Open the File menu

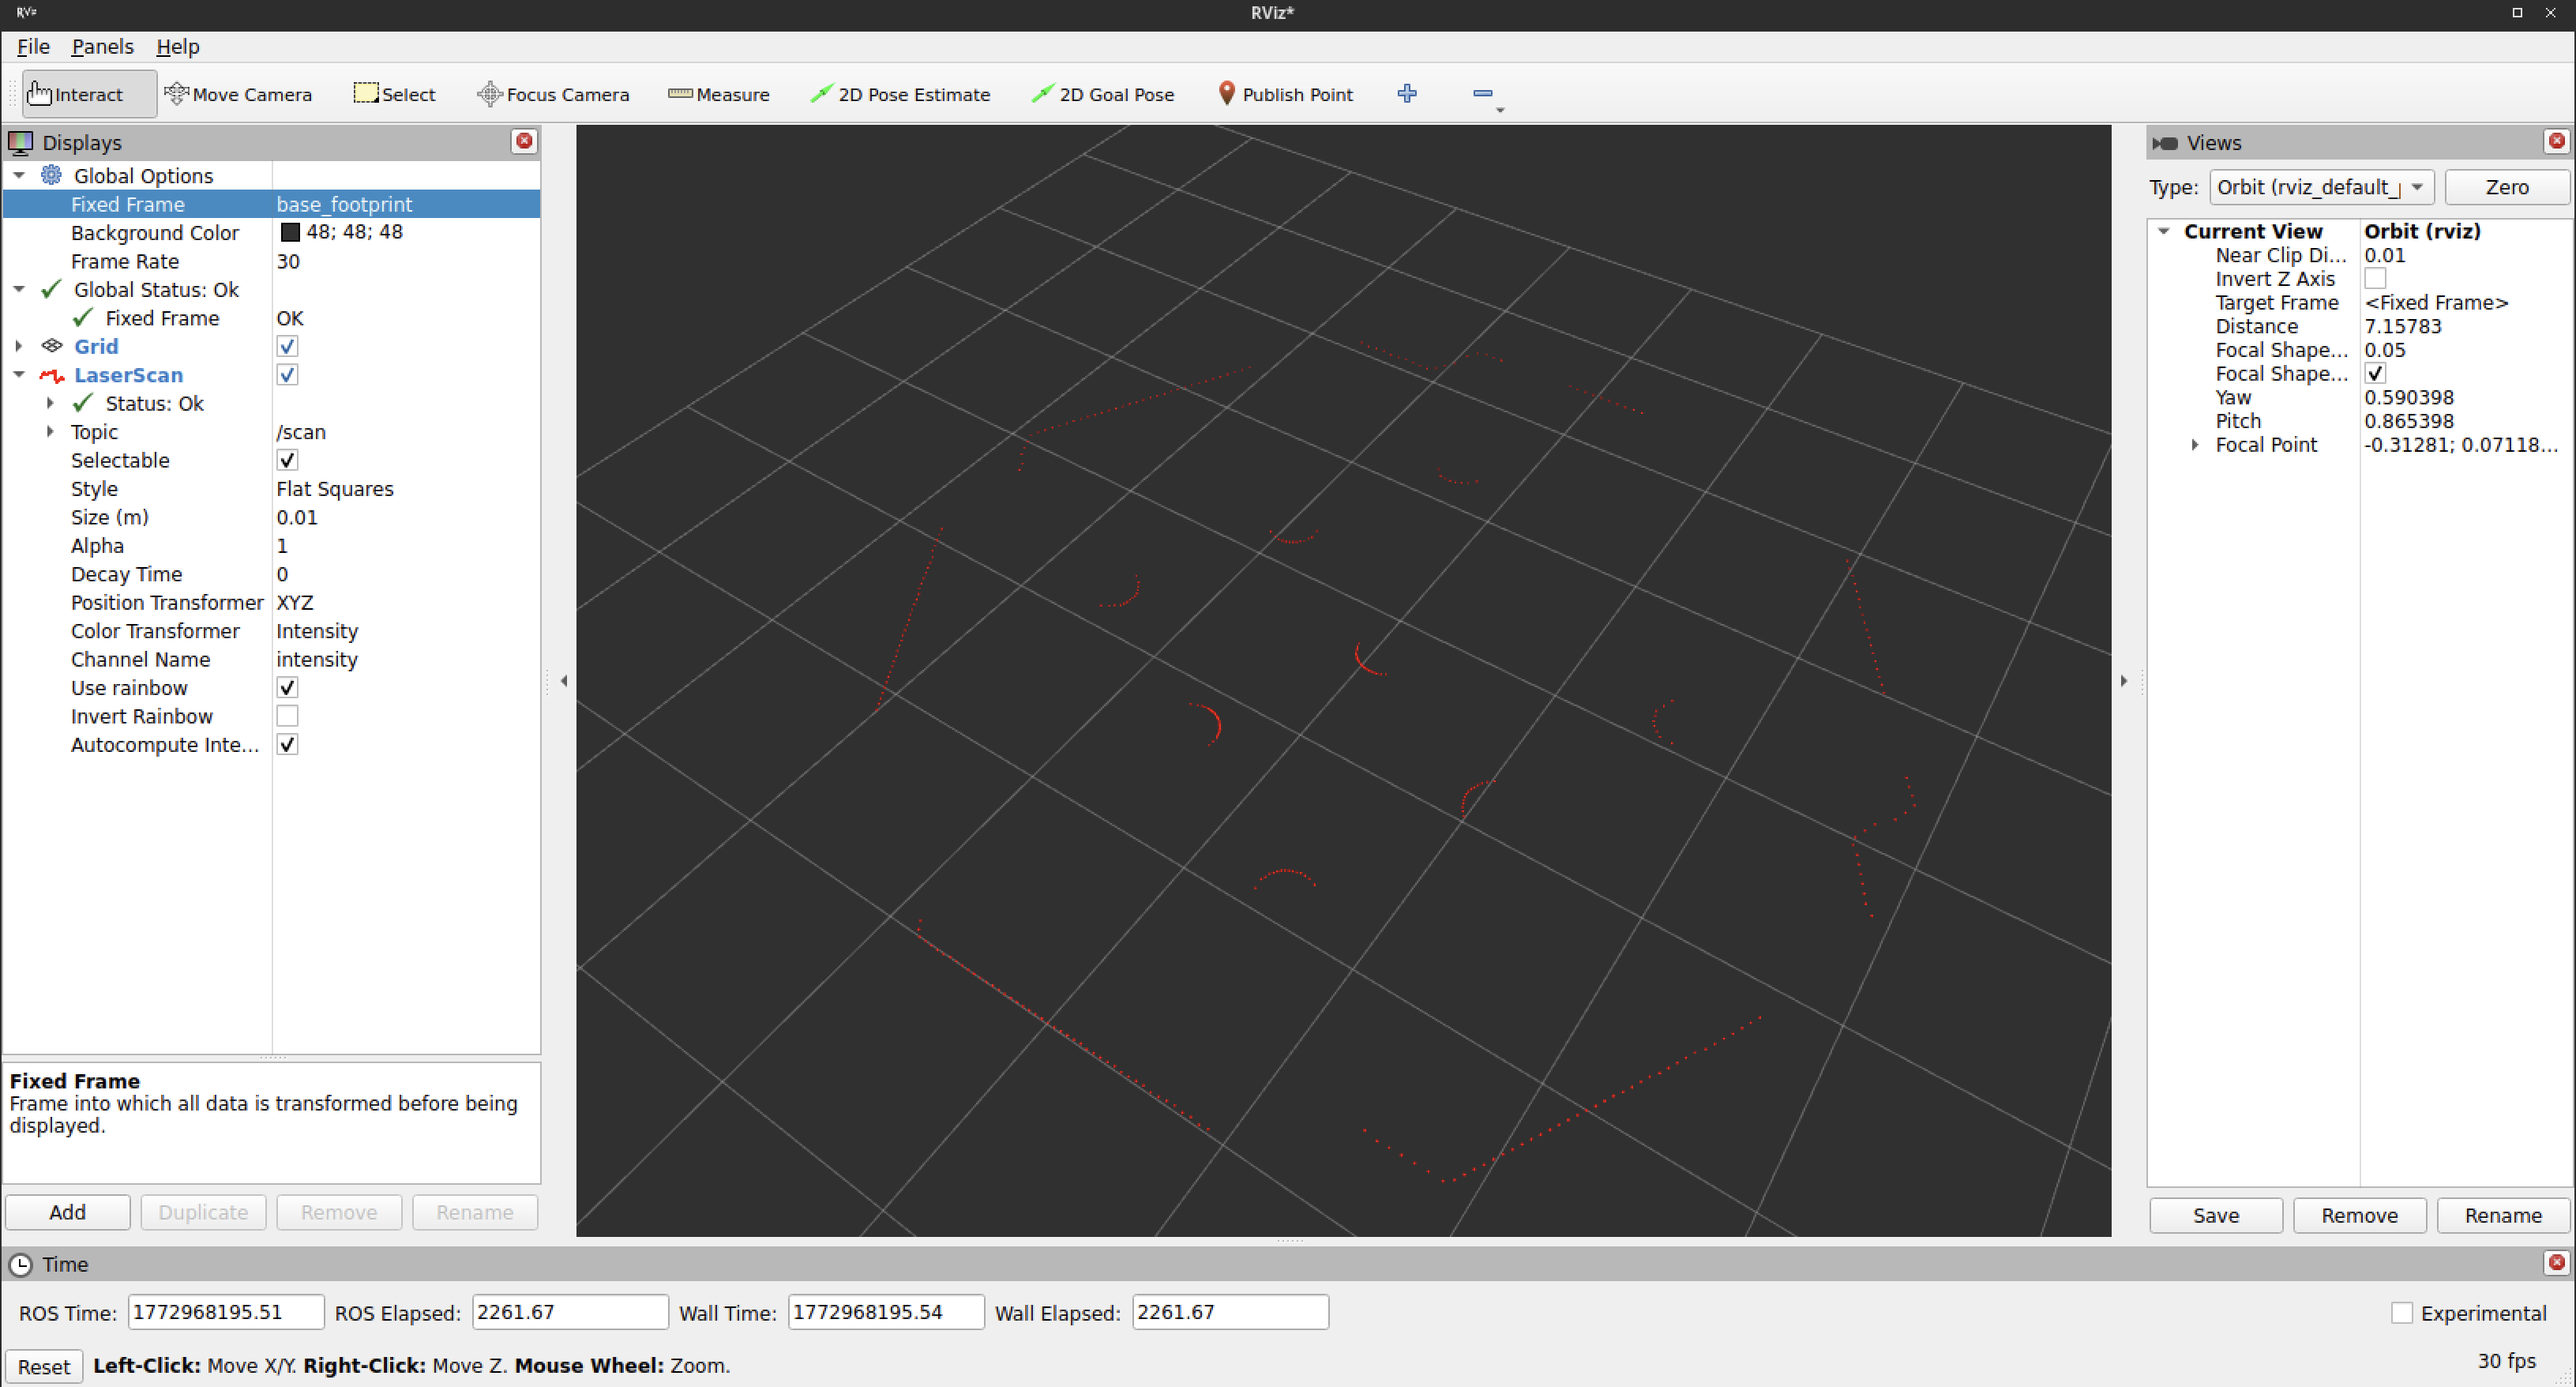(33, 46)
